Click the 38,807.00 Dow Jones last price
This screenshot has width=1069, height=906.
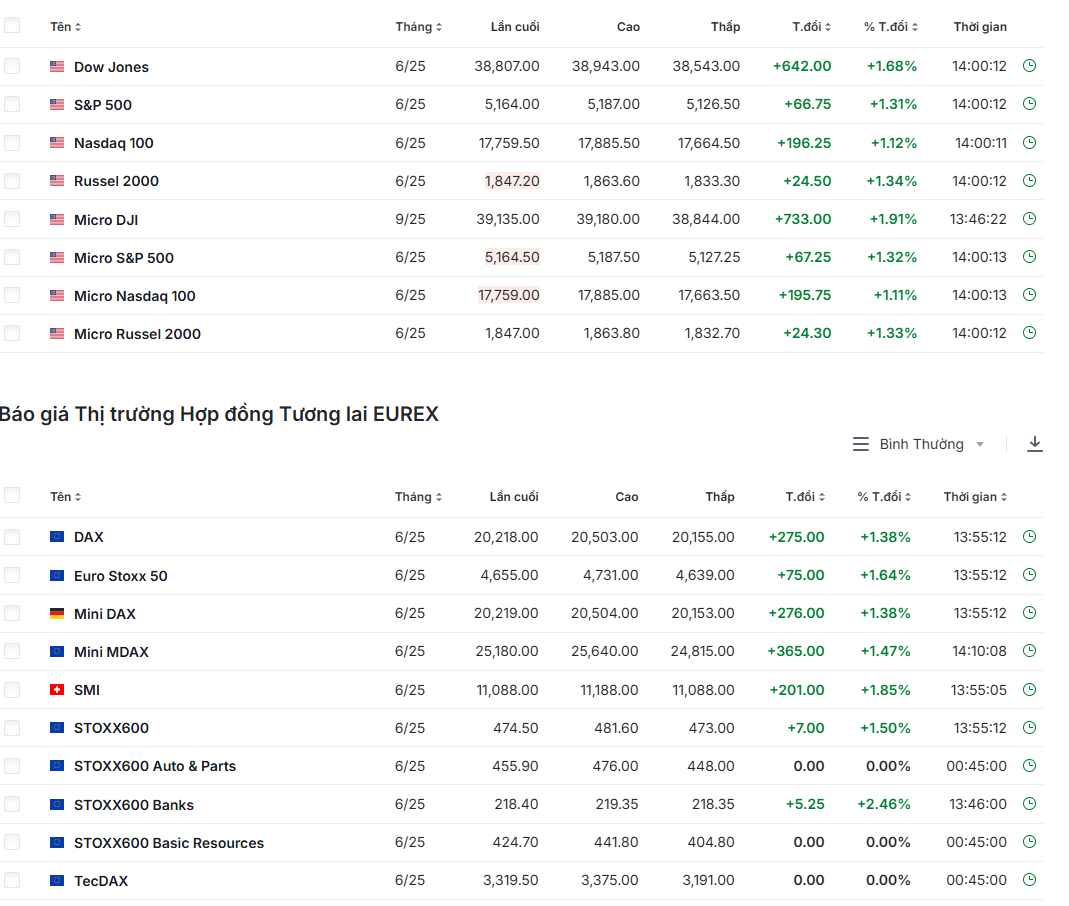(507, 66)
